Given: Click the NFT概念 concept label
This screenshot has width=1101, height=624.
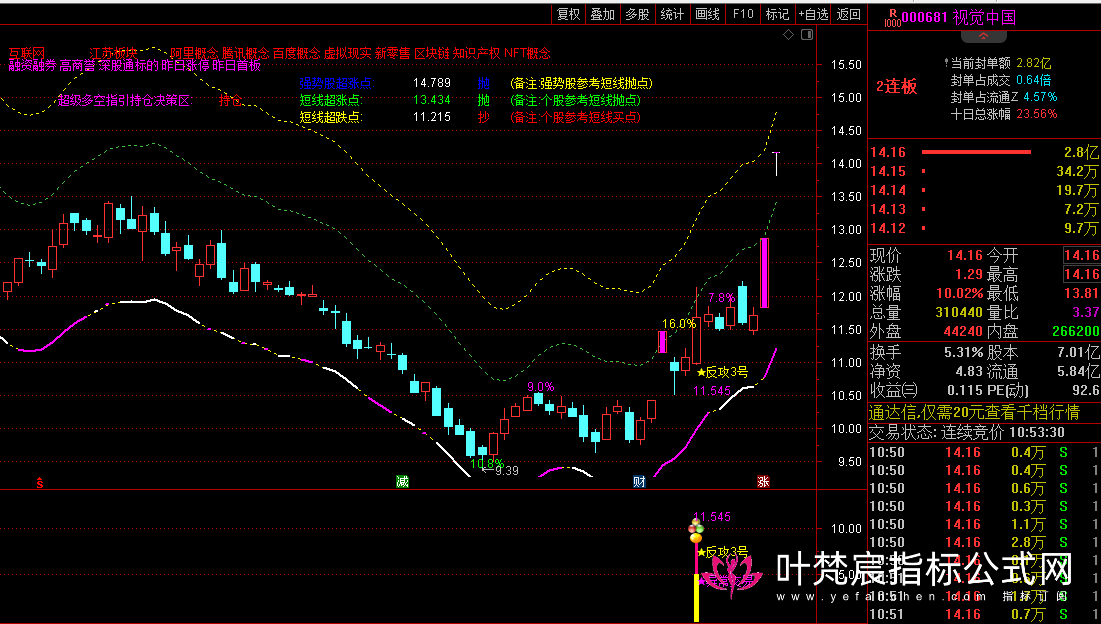Looking at the screenshot, I should click(x=527, y=53).
